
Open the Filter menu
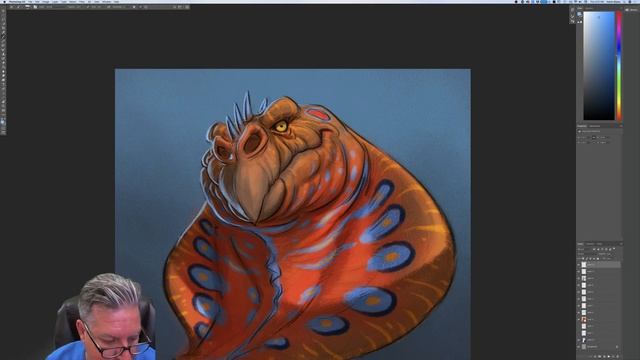click(82, 2)
